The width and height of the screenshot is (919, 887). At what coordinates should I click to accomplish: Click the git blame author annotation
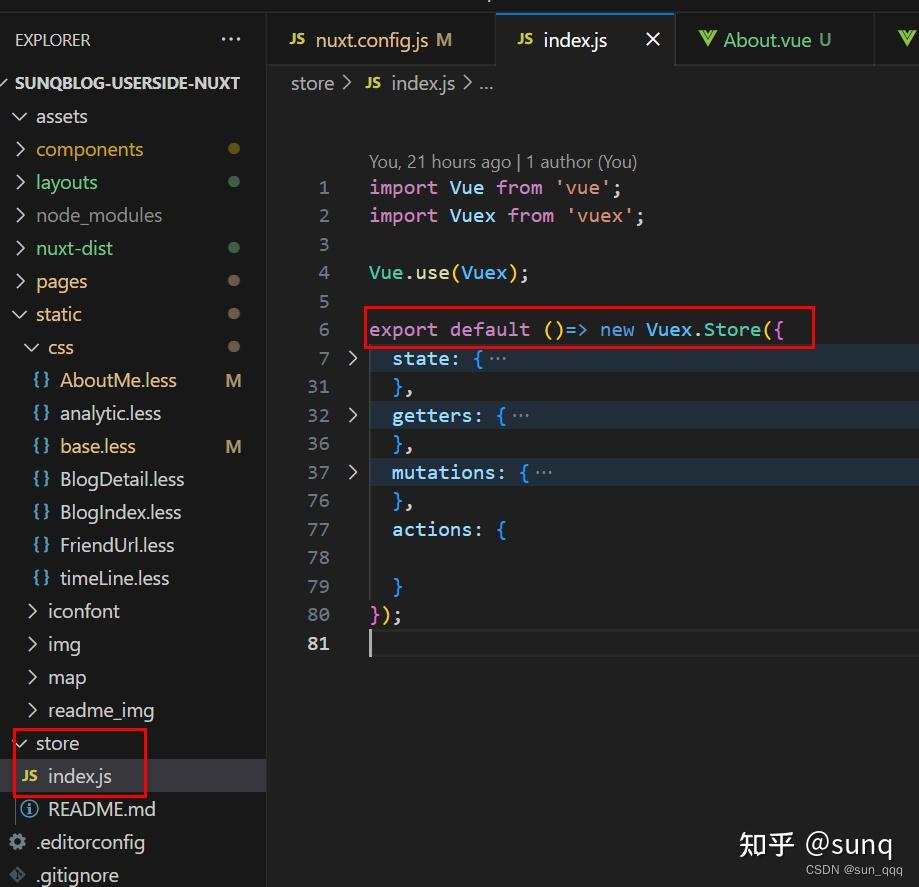502,161
